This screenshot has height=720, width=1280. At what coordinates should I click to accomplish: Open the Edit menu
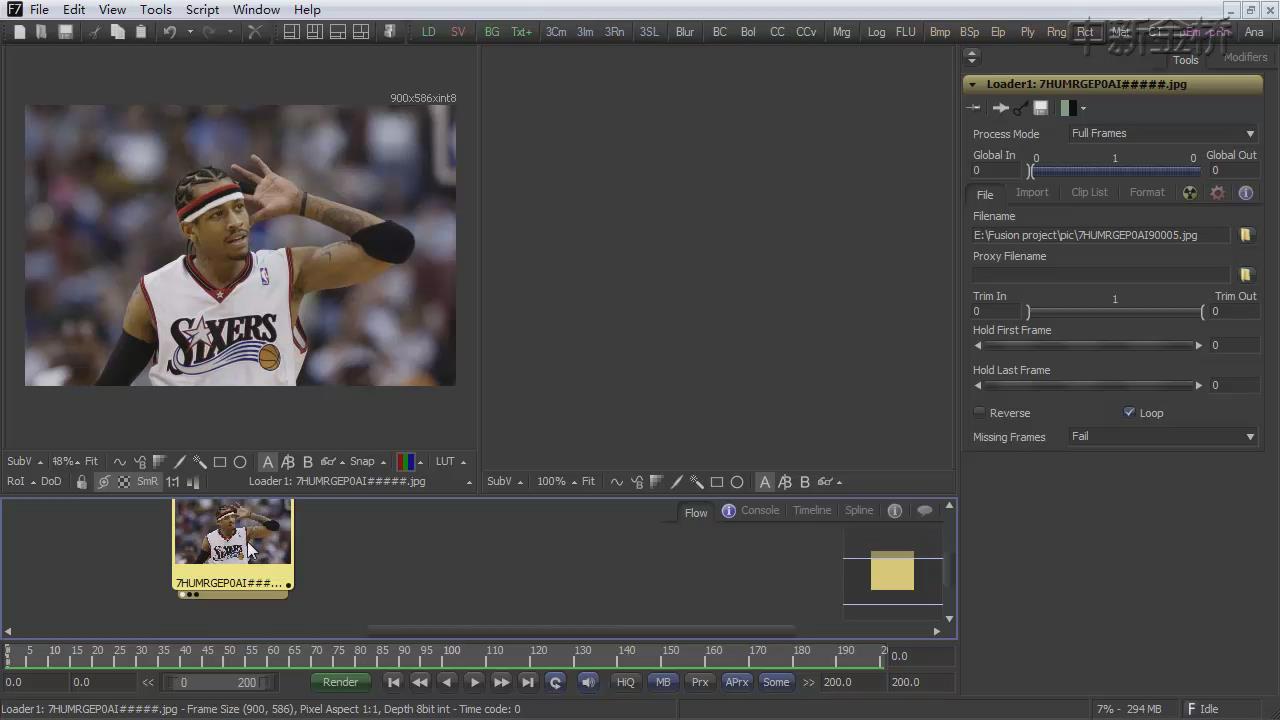(74, 9)
